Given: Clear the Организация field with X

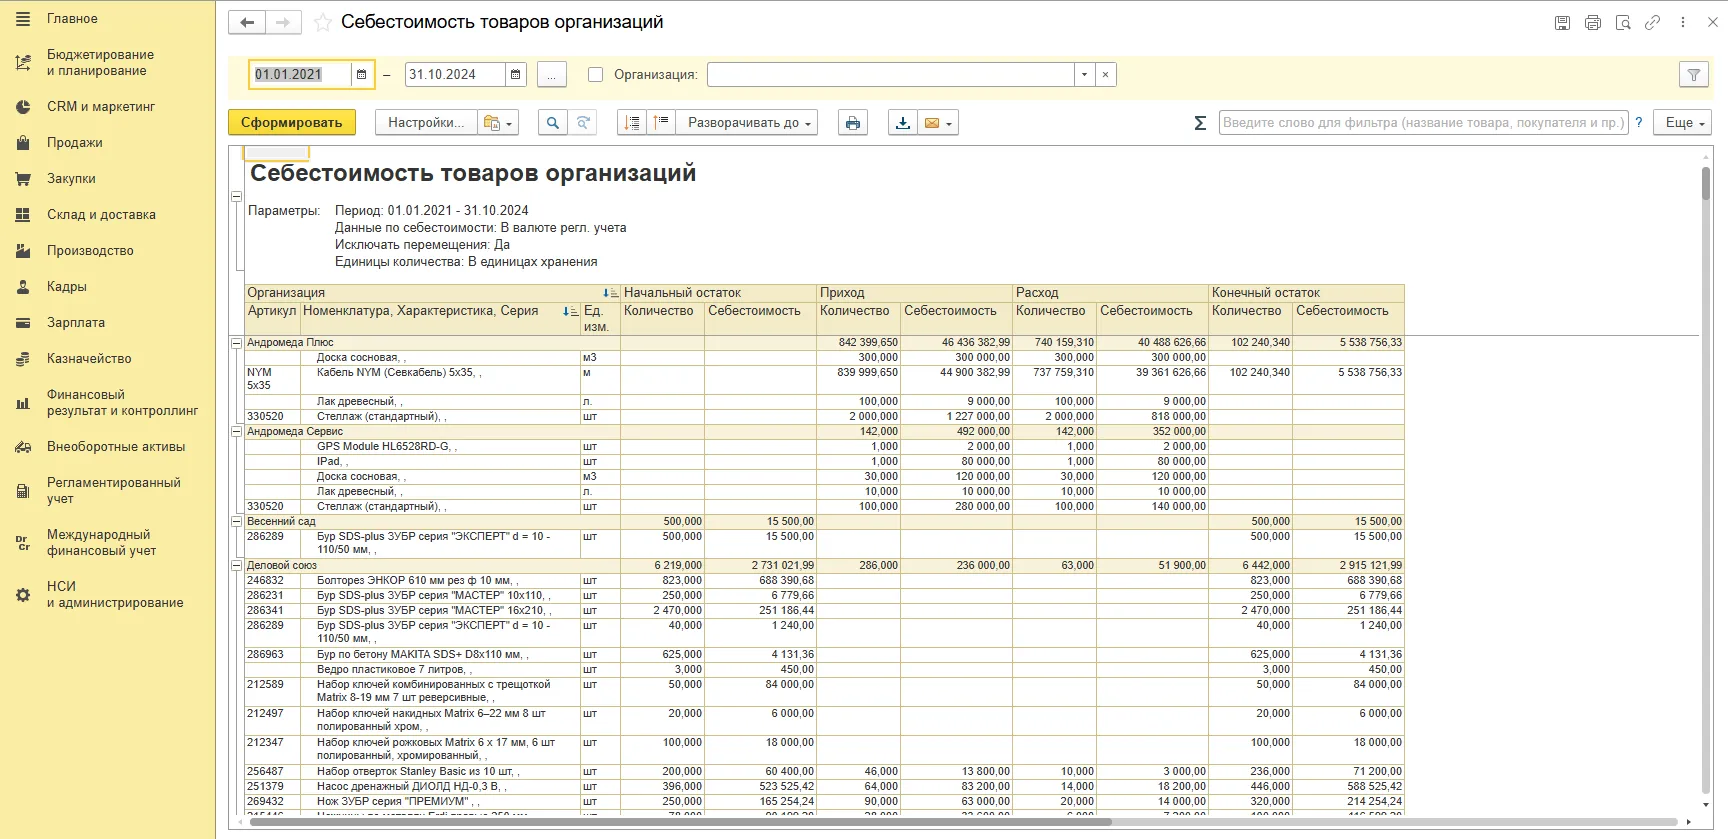Looking at the screenshot, I should [1105, 74].
